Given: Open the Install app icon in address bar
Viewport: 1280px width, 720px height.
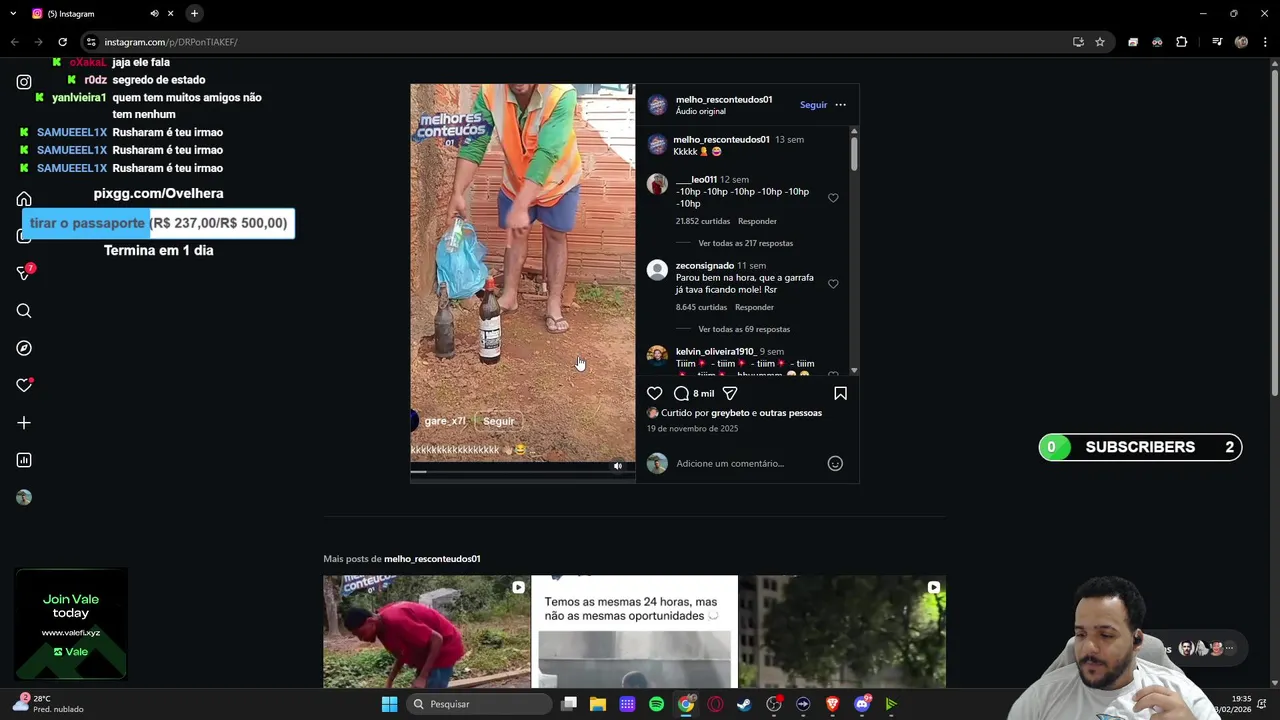Looking at the screenshot, I should (1078, 42).
